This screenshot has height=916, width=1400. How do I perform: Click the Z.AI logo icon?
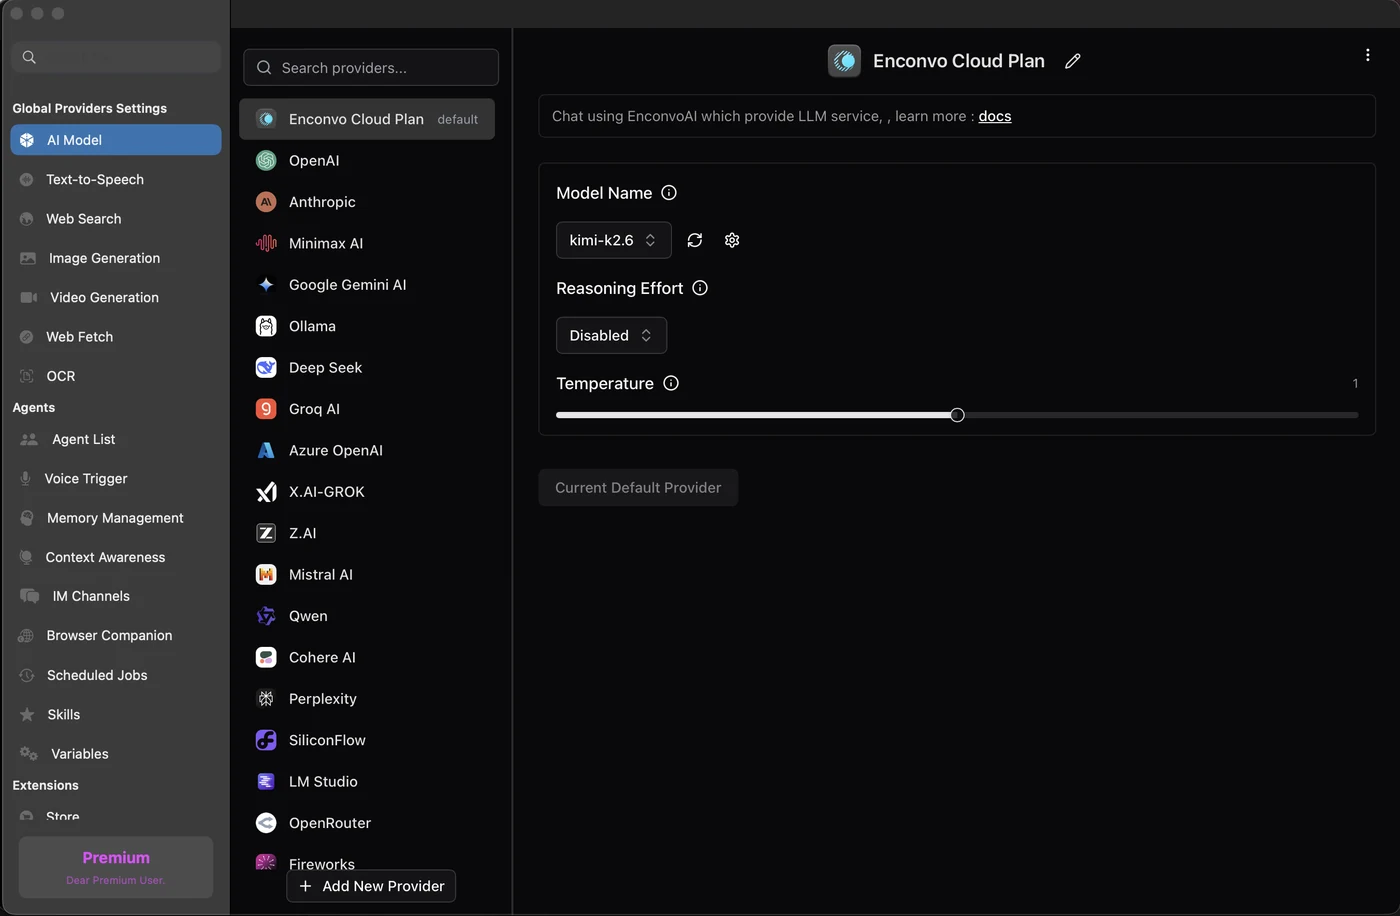[266, 533]
